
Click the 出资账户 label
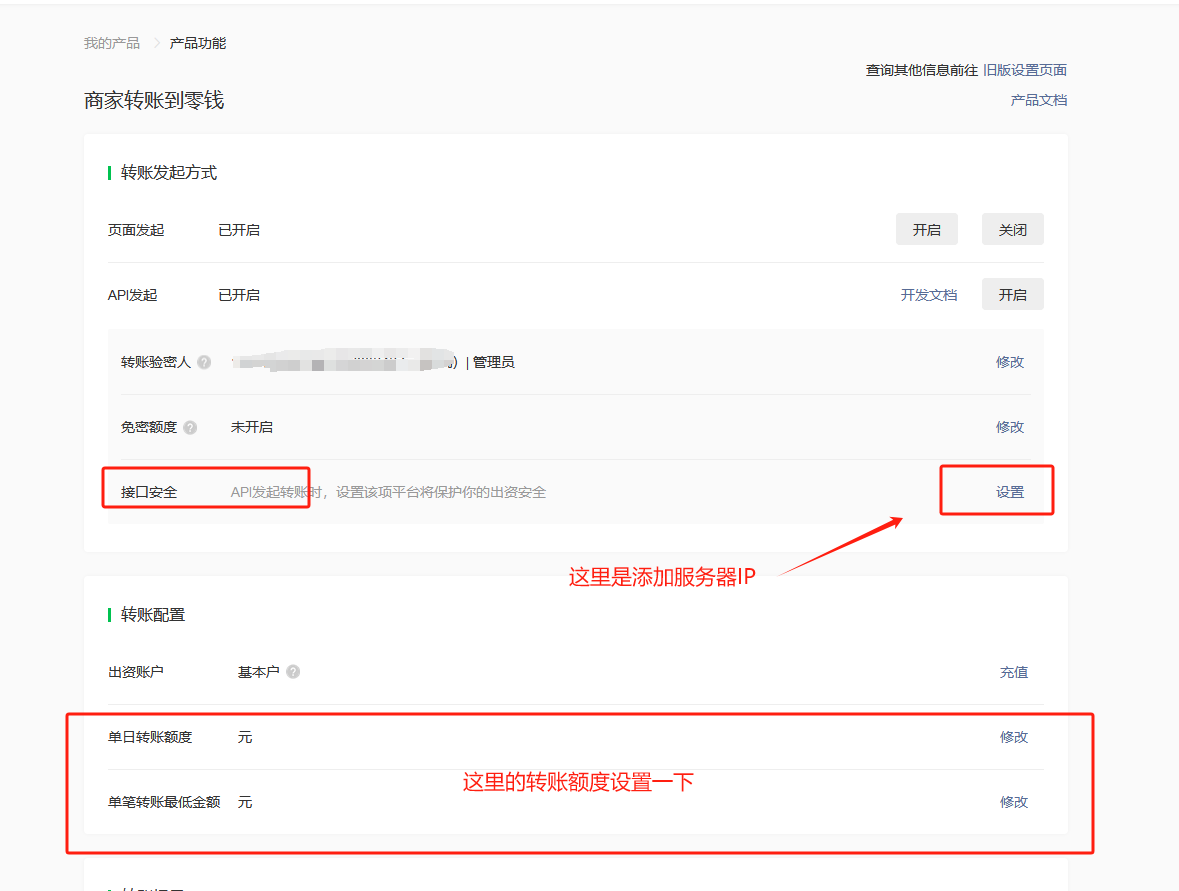point(136,672)
